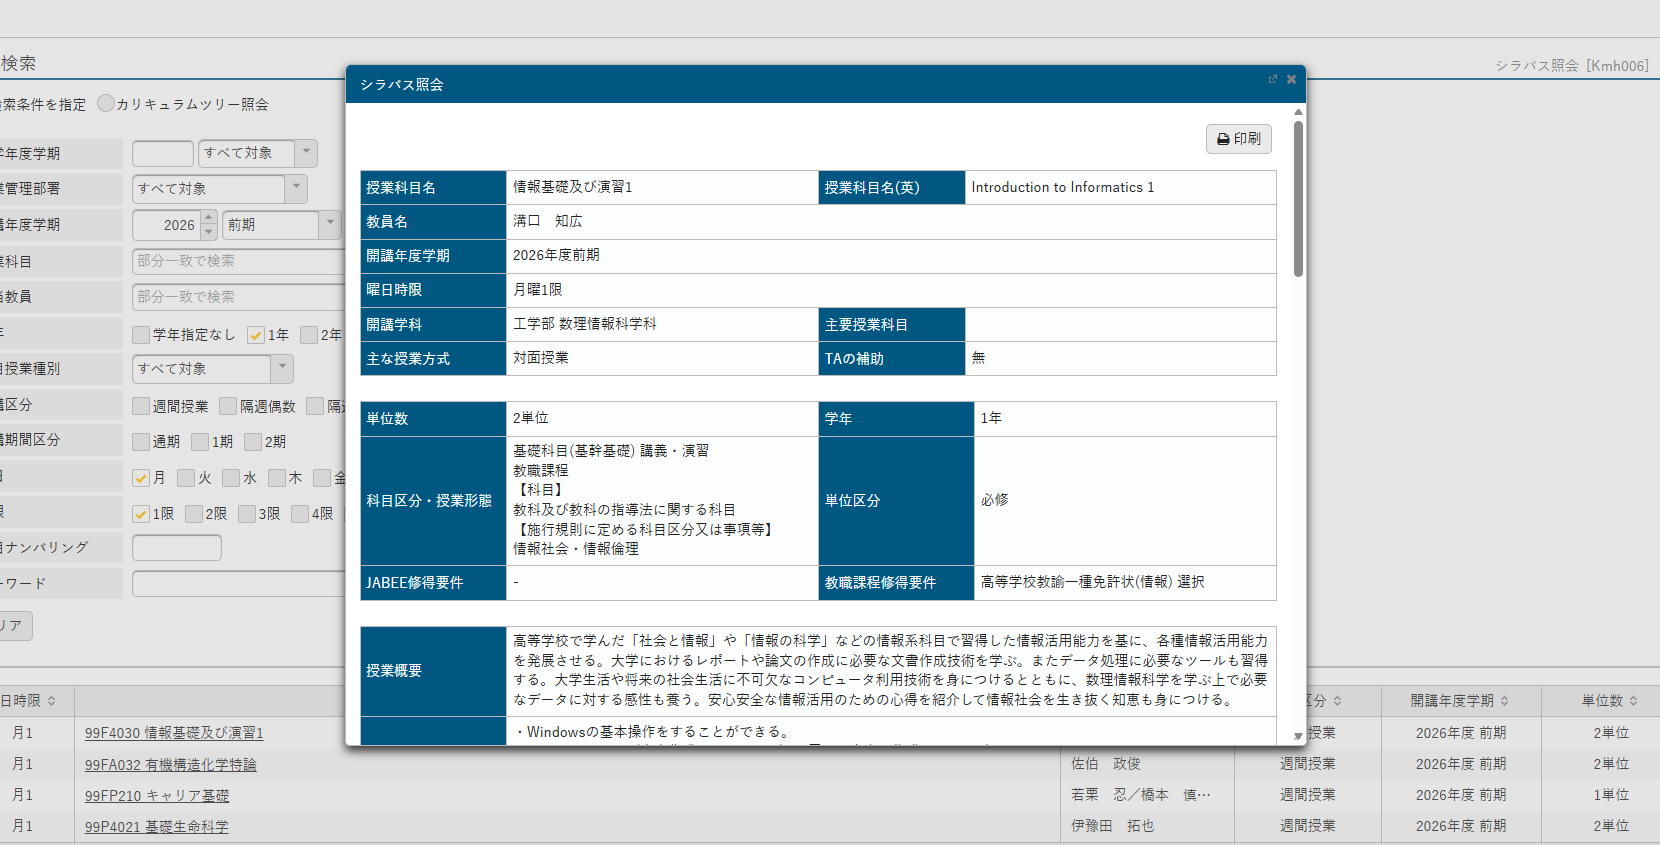The height and width of the screenshot is (845, 1660).
Task: Uncheck the 1限 period checkbox
Action: 141,514
